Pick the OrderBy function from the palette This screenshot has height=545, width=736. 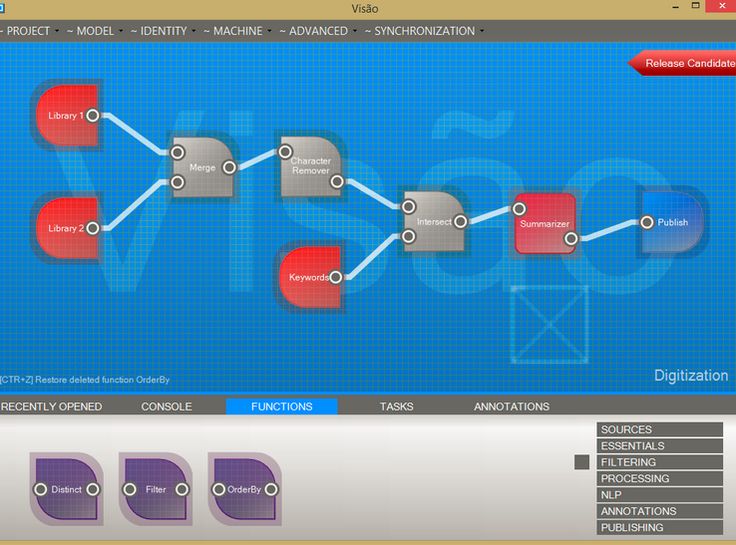(245, 489)
